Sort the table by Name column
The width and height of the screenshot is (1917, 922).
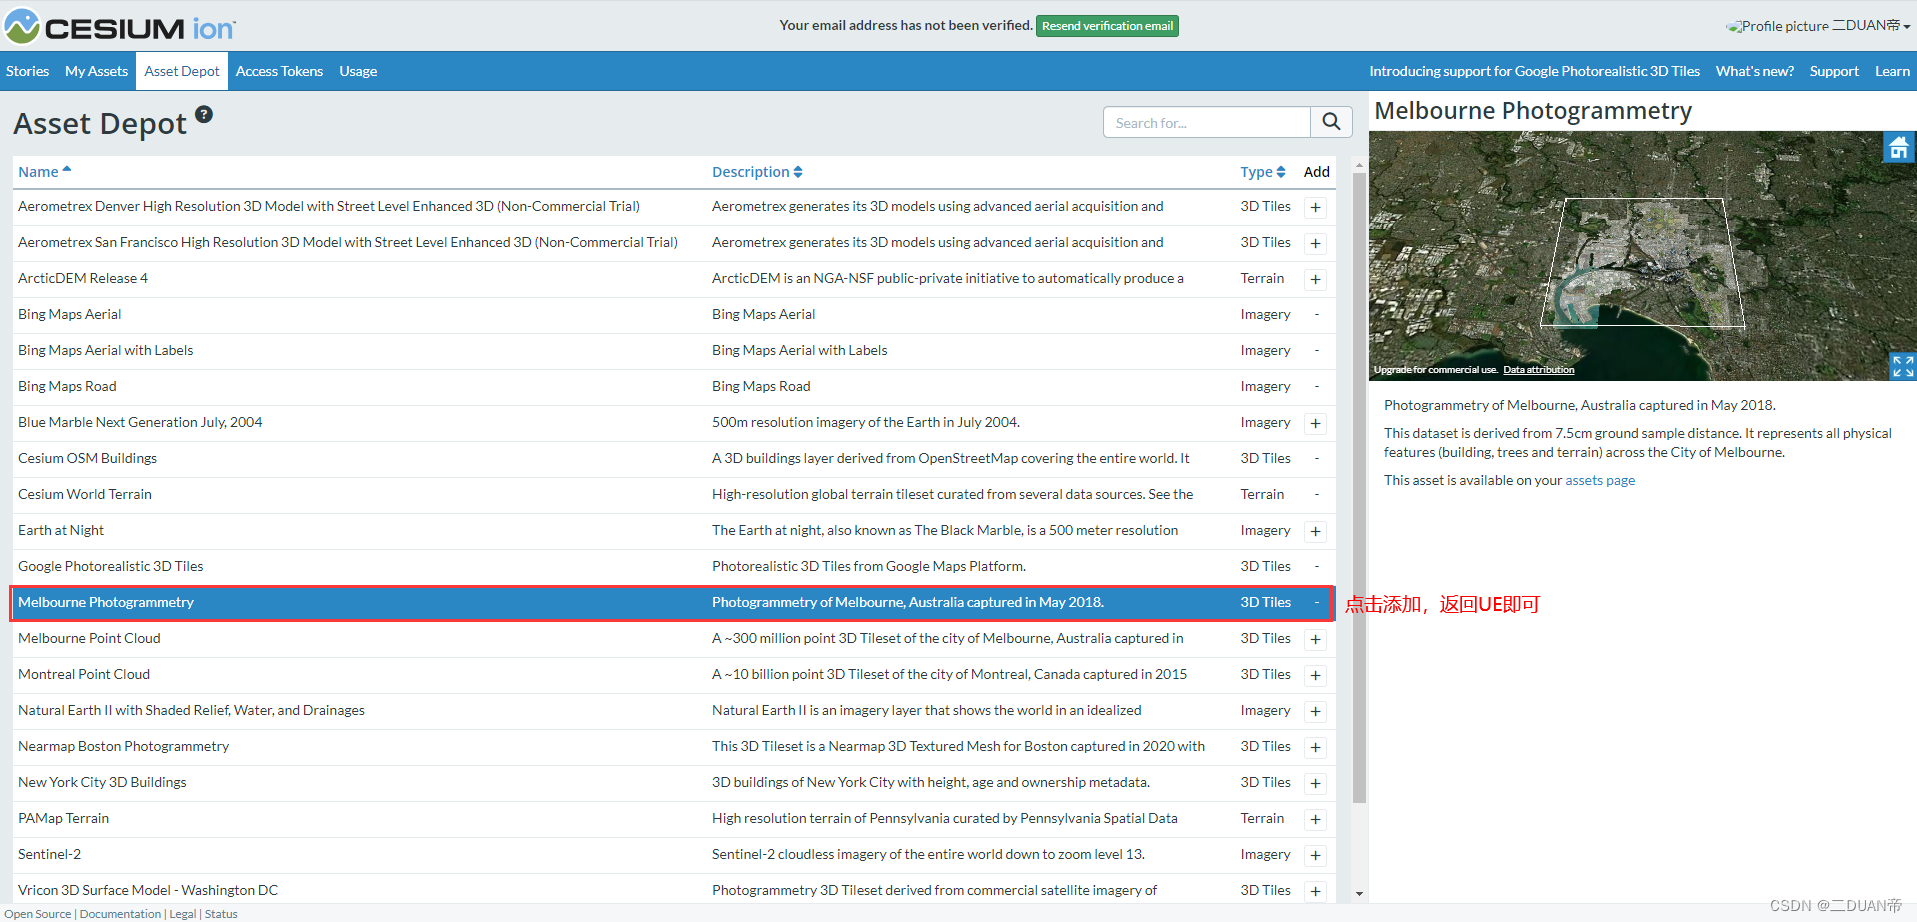point(45,172)
